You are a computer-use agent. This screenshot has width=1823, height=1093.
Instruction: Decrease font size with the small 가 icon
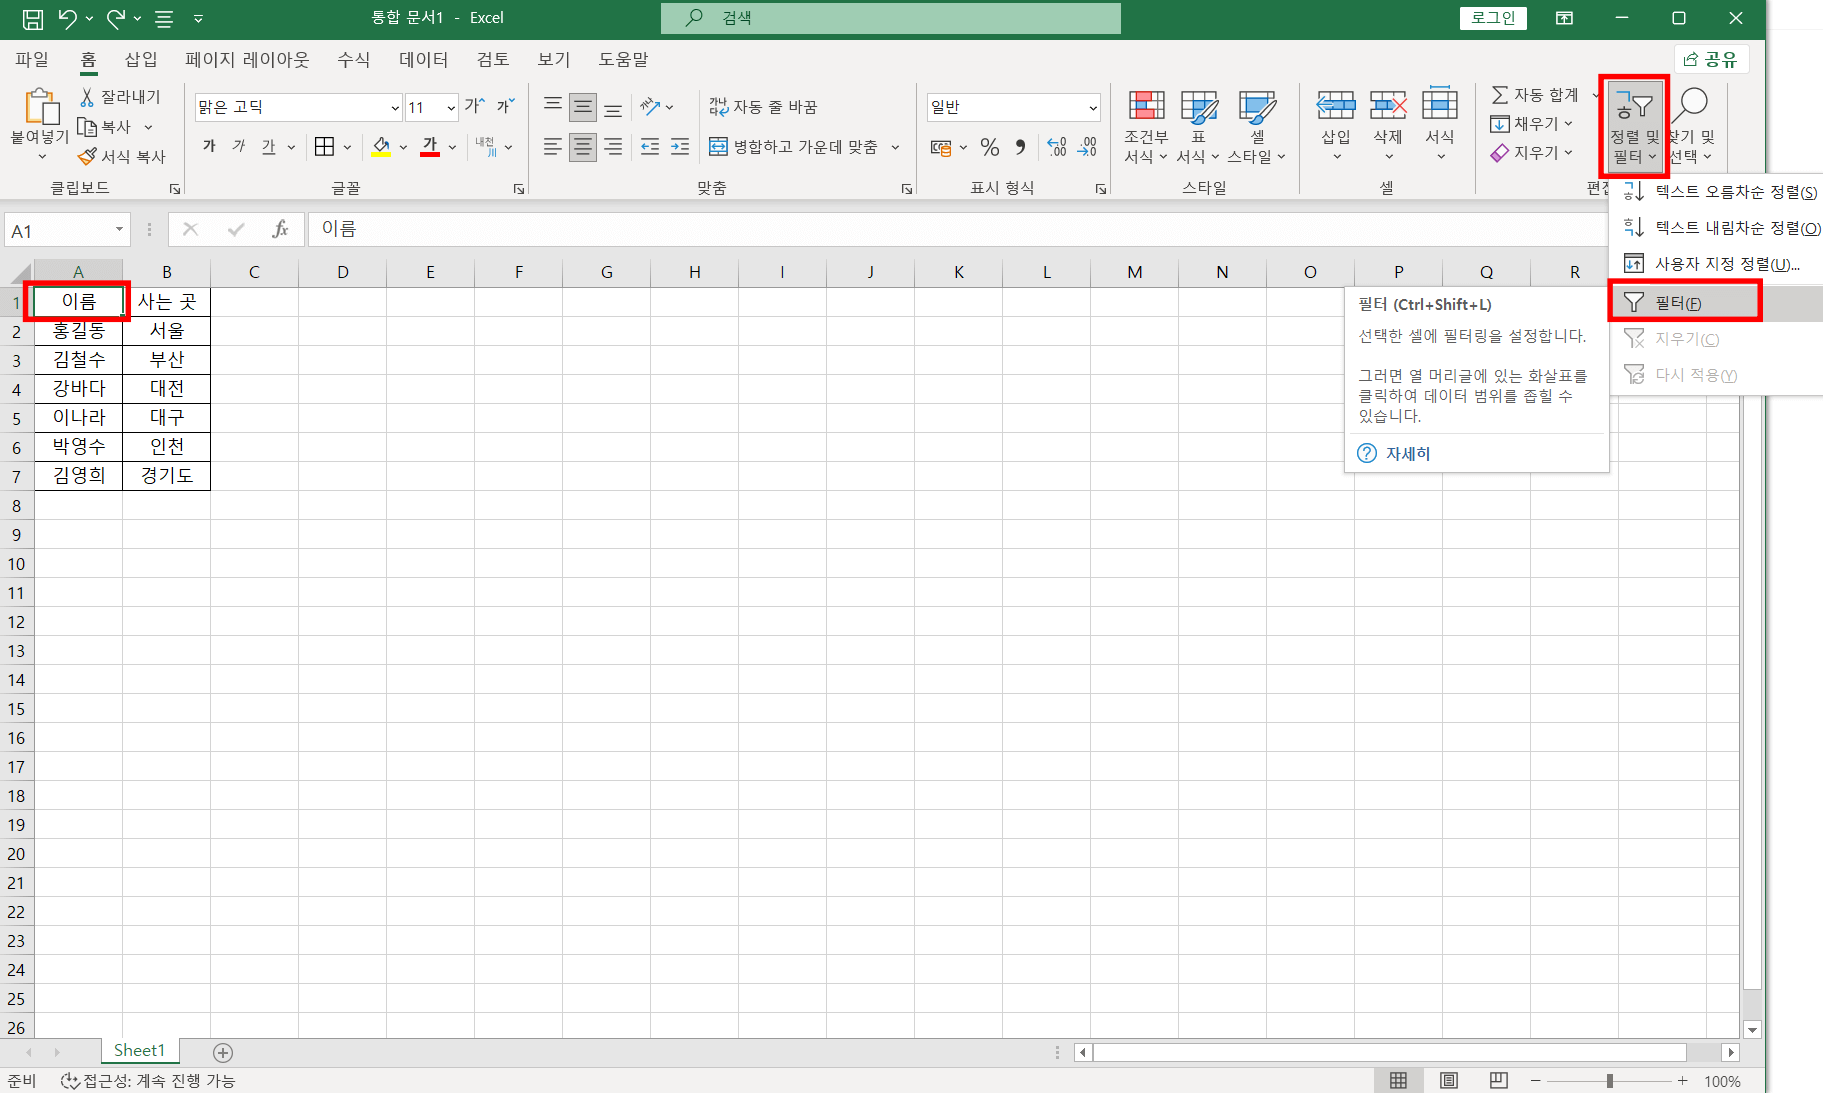505,107
